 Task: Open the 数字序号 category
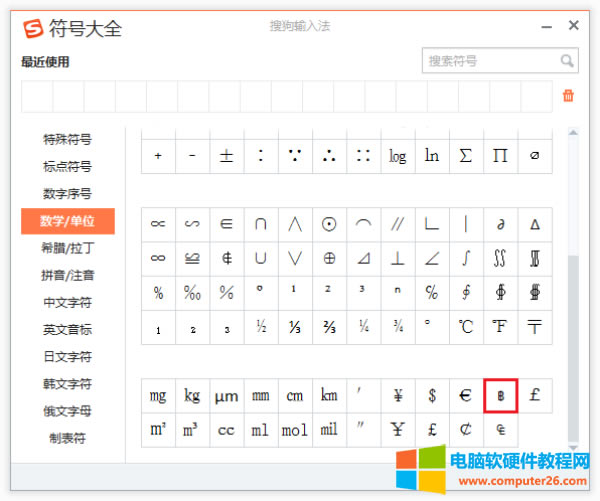[x=67, y=193]
